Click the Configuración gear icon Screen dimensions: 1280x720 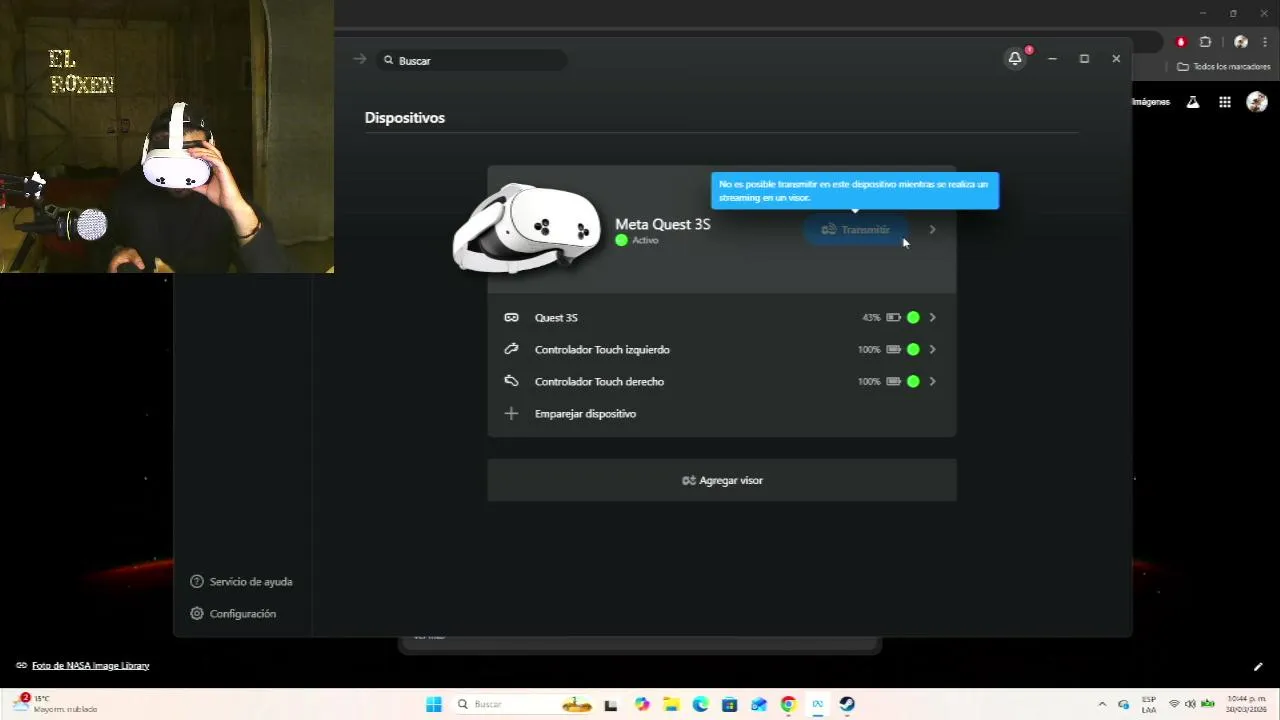pos(196,613)
